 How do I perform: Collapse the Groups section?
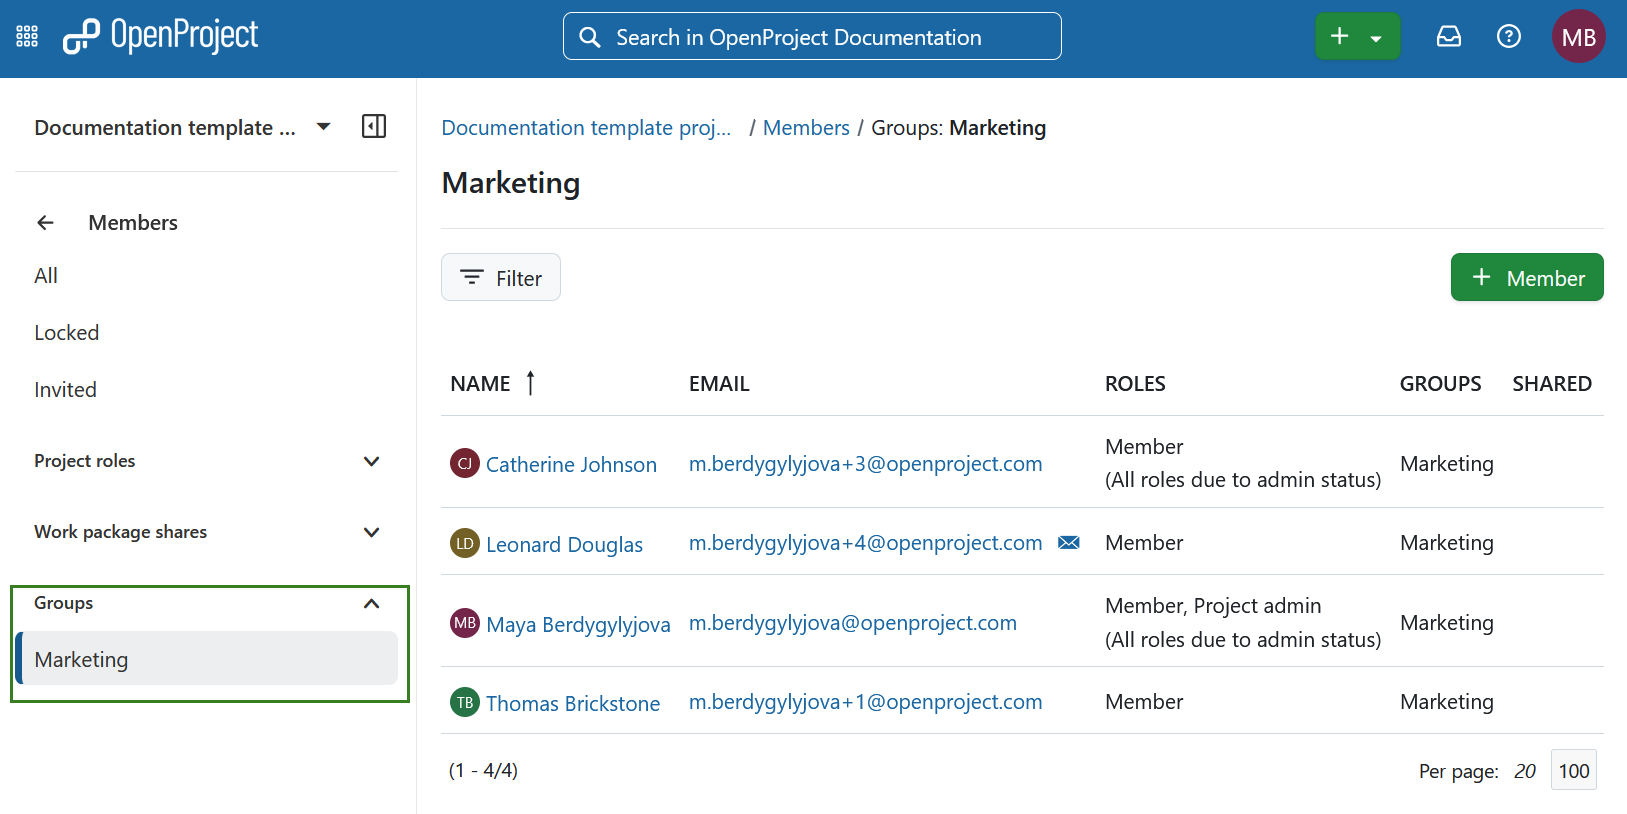(371, 603)
